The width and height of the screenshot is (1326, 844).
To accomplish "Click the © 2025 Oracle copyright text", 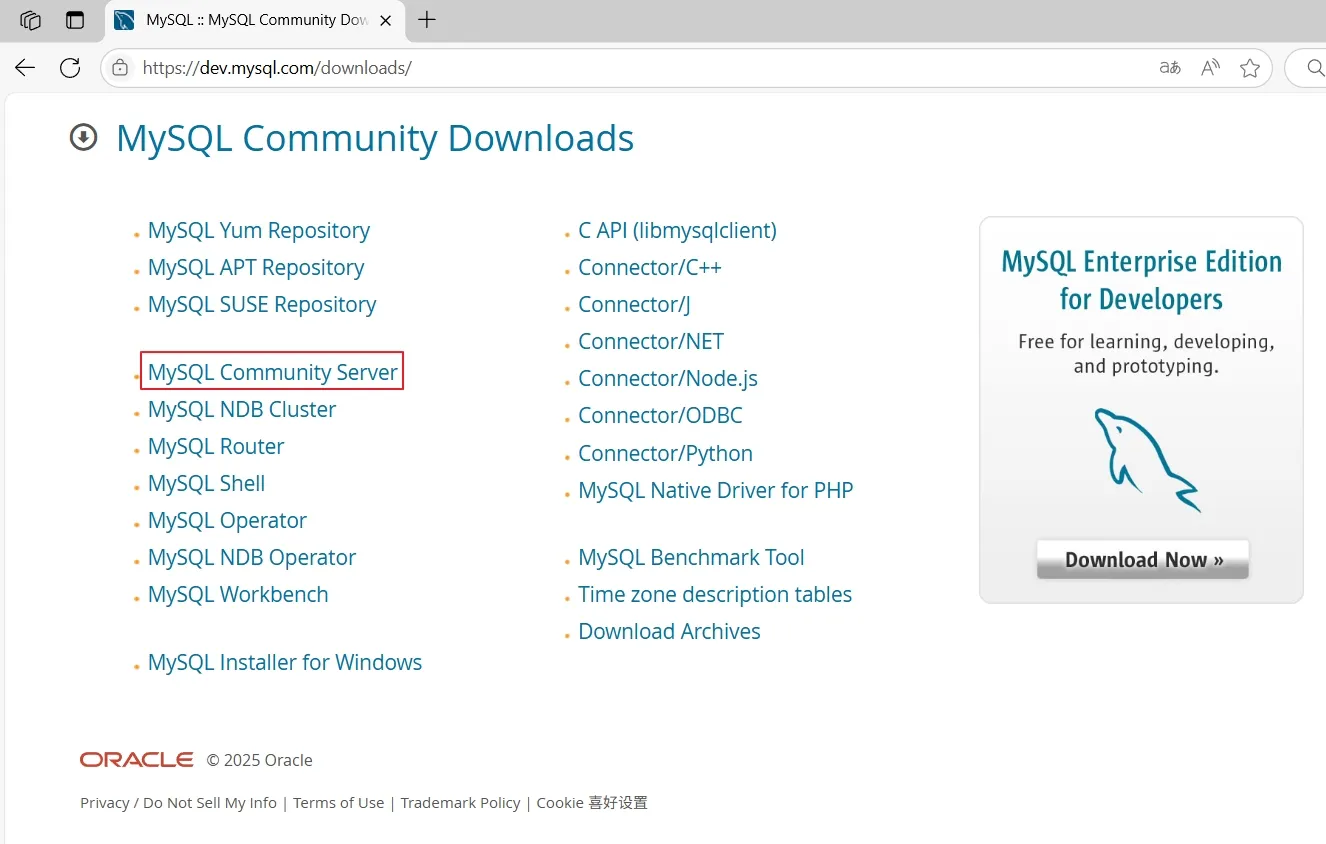I will click(x=260, y=760).
